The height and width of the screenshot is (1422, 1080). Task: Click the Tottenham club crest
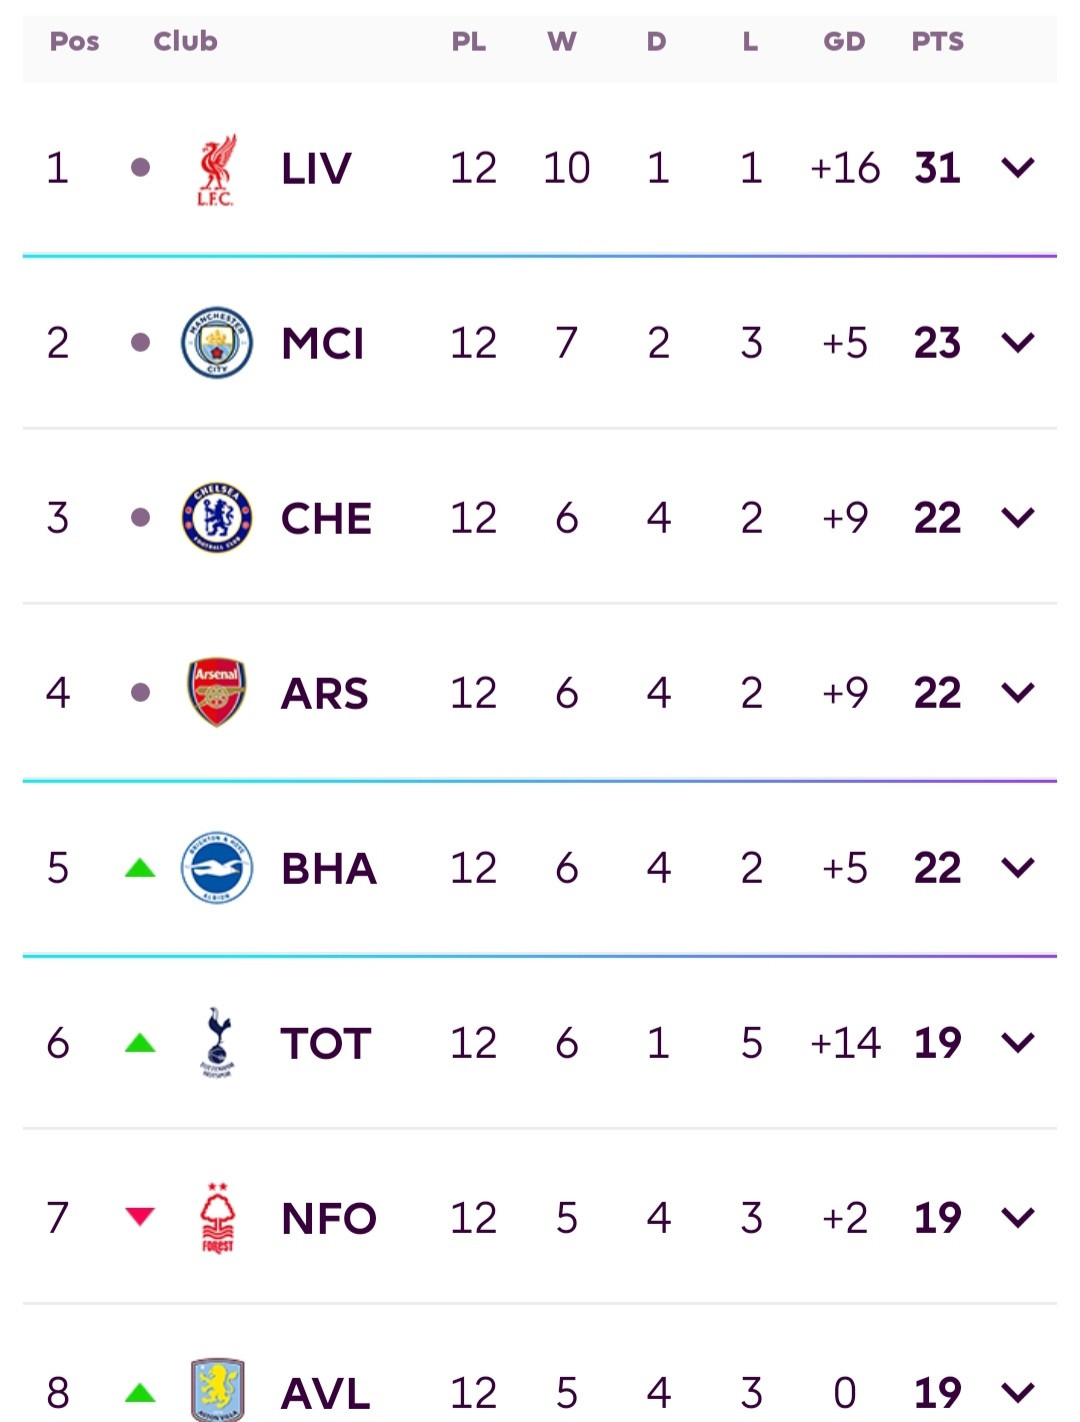click(216, 1042)
